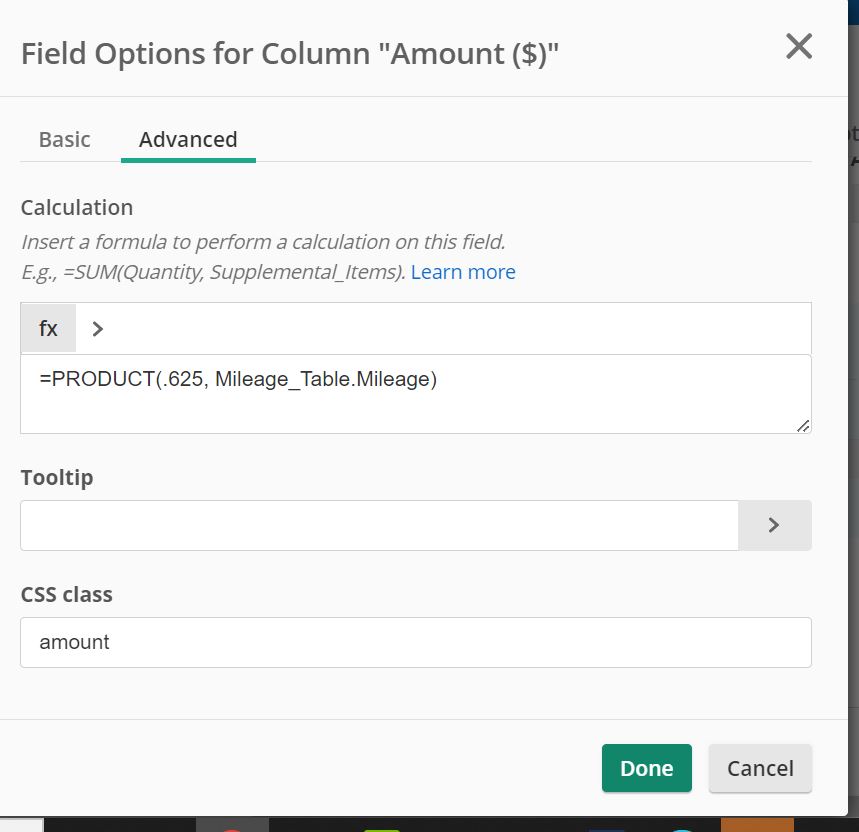Grab the formula box resize handle

[803, 426]
